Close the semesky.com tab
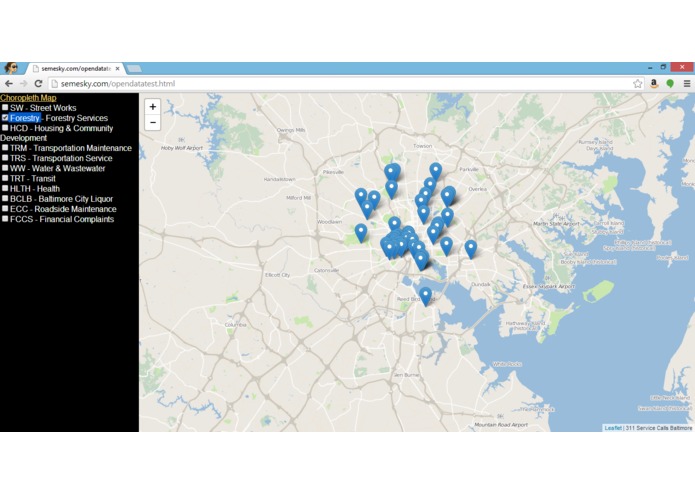This screenshot has width=695, height=494. coord(117,69)
